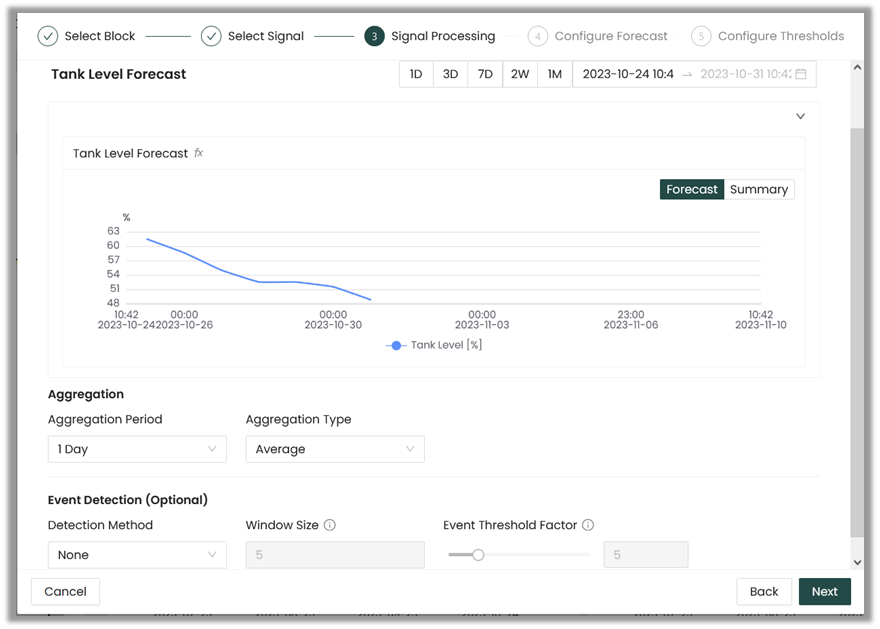Image resolution: width=880 pixels, height=629 pixels.
Task: Select the 7D time range
Action: click(x=485, y=74)
